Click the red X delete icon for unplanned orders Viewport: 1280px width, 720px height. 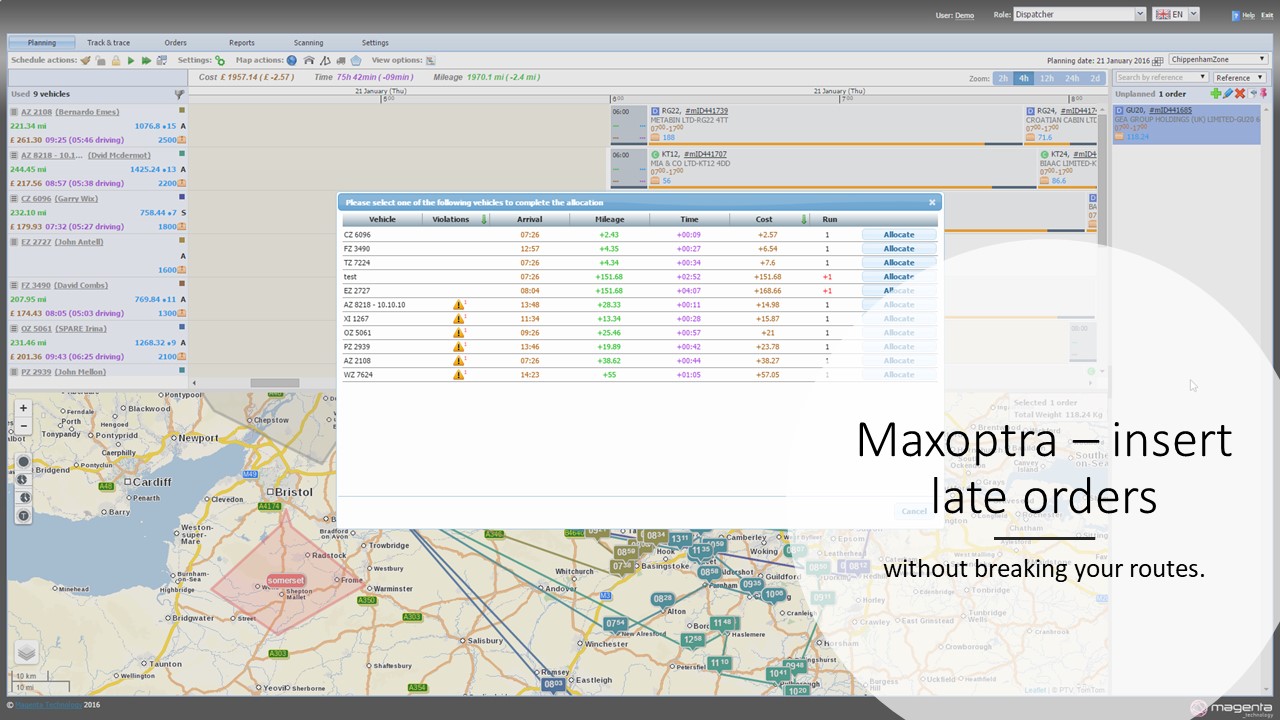[1239, 93]
